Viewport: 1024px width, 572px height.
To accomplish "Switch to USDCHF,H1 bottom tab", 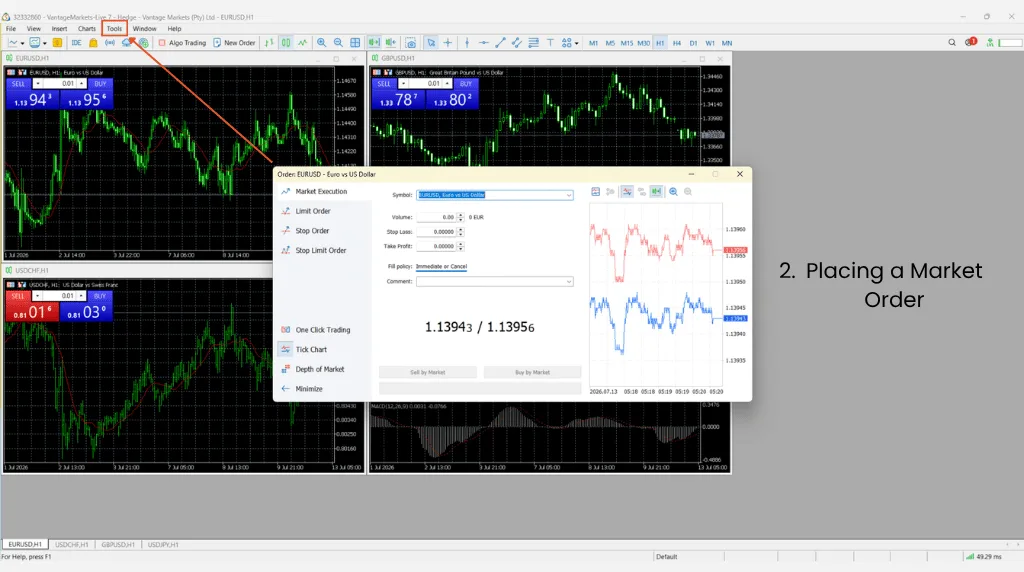I will (x=71, y=545).
